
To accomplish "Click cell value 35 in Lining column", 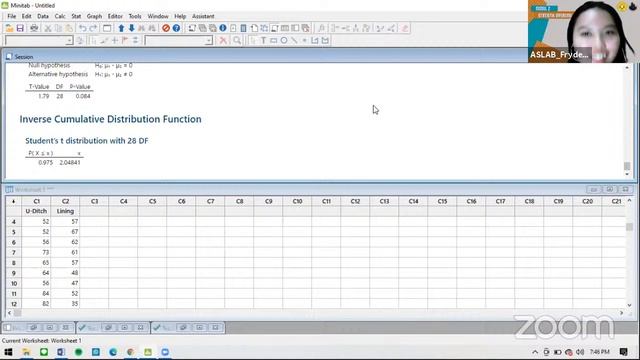I will 65,304.
